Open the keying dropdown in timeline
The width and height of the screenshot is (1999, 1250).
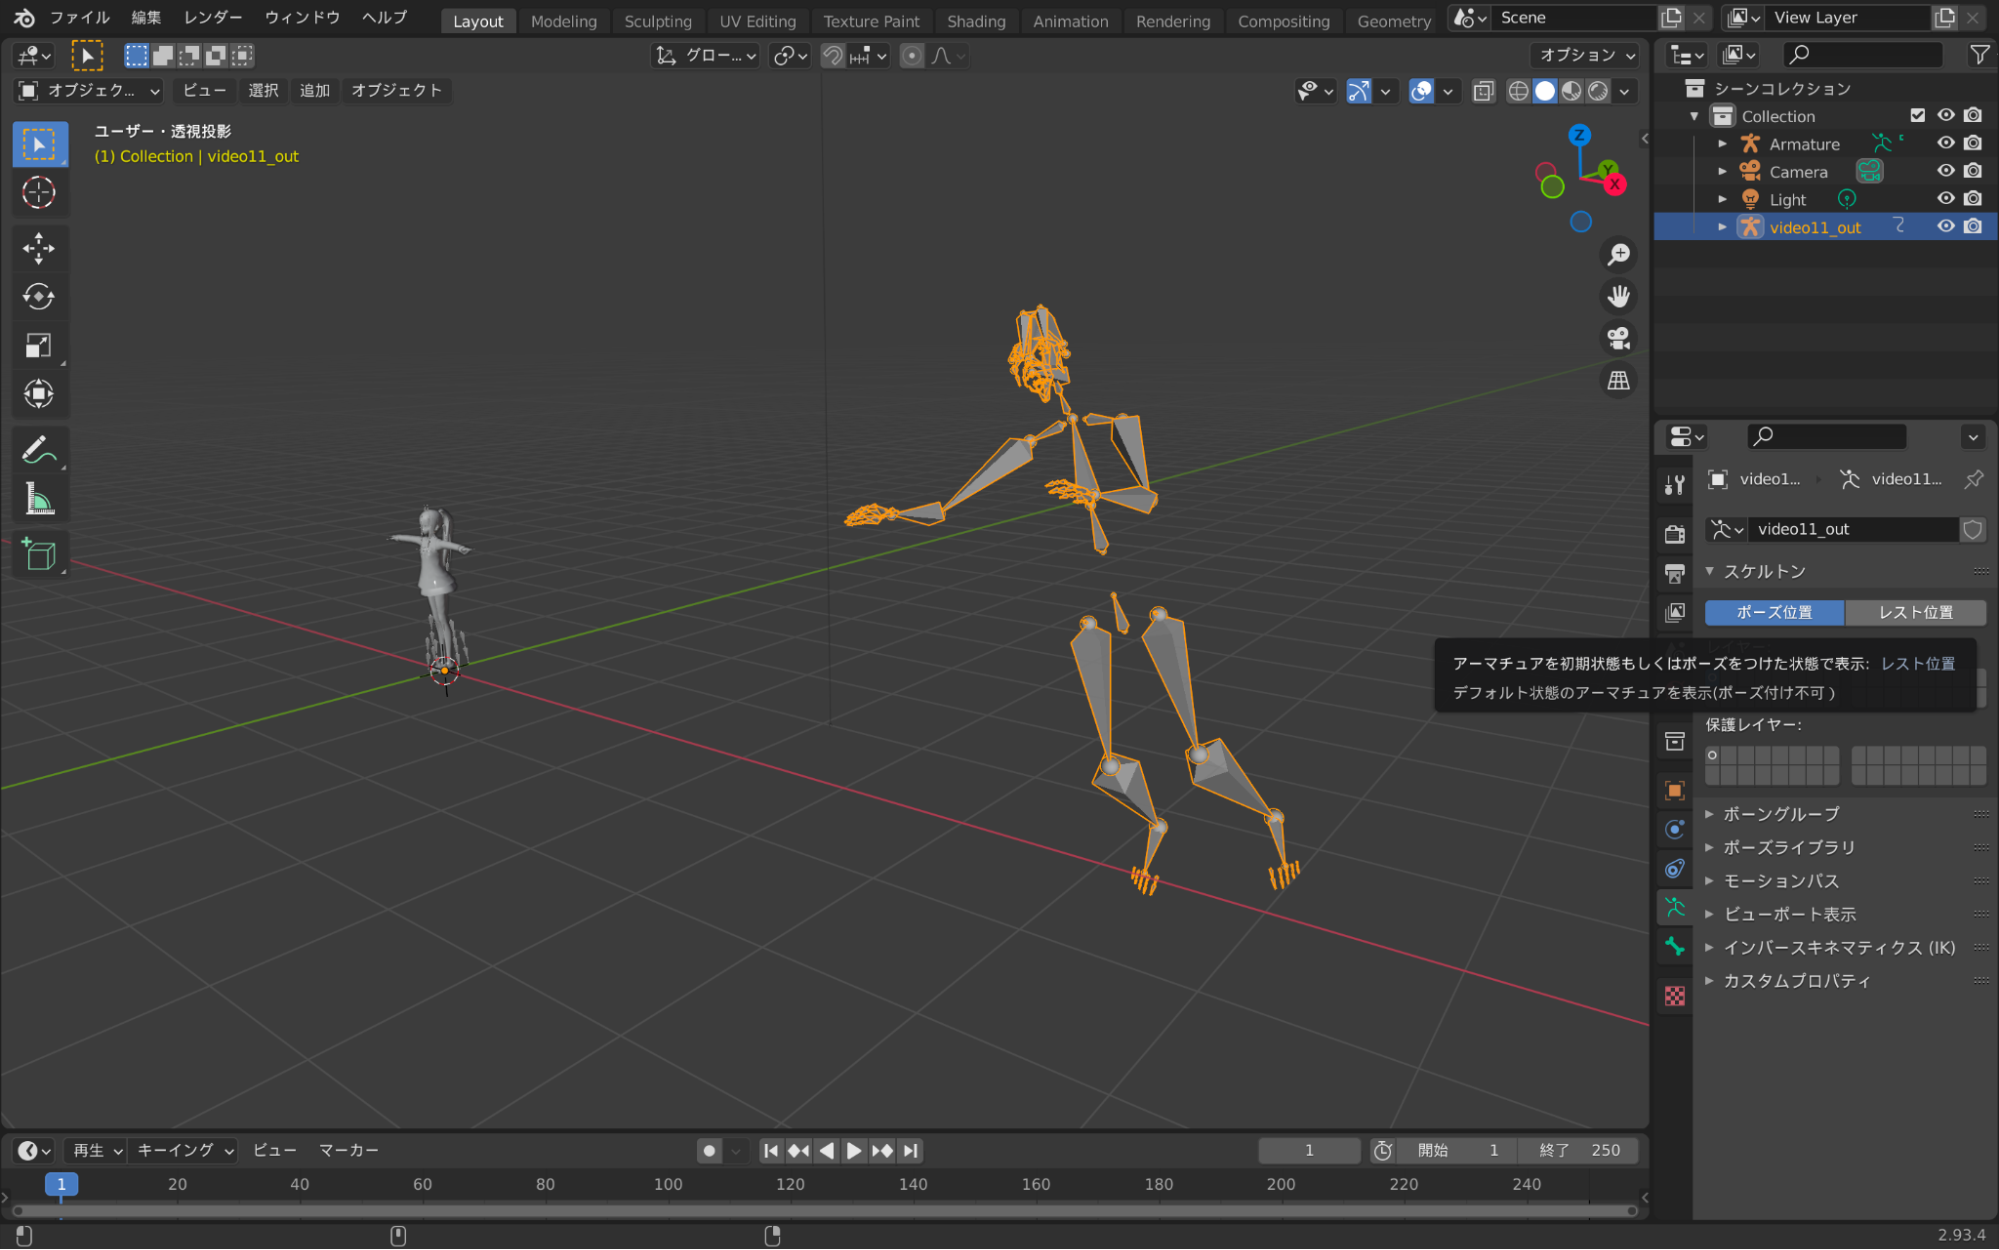click(x=185, y=1151)
